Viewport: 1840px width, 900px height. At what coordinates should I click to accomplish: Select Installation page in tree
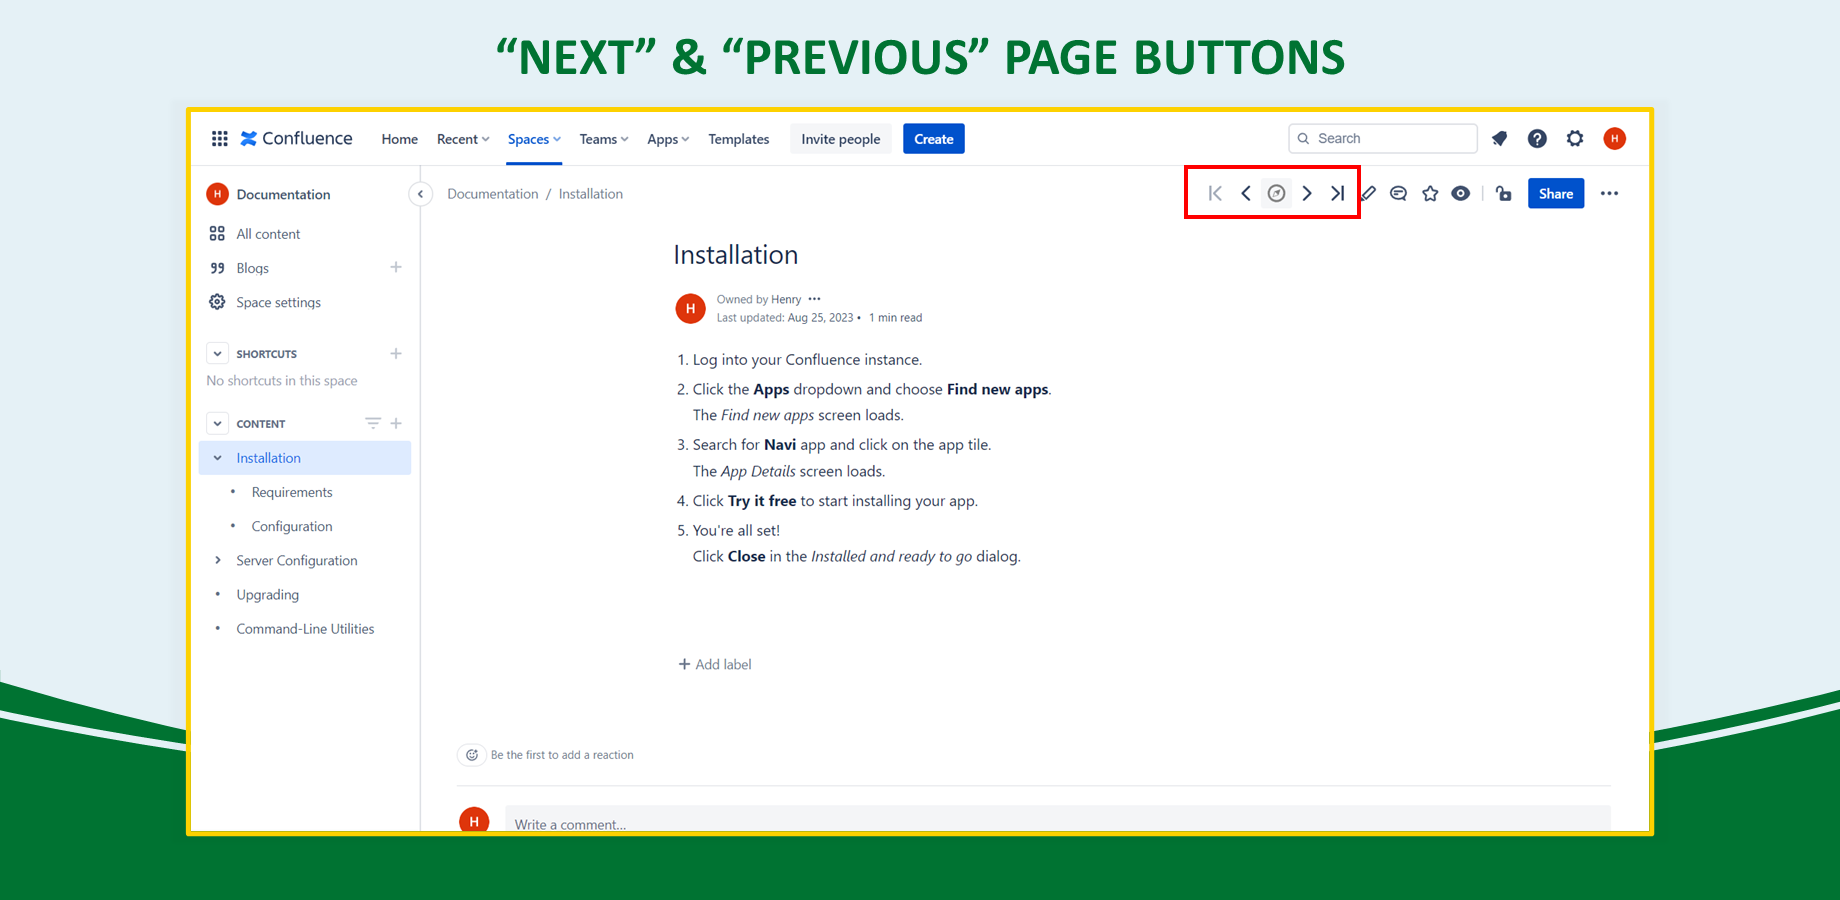[268, 458]
